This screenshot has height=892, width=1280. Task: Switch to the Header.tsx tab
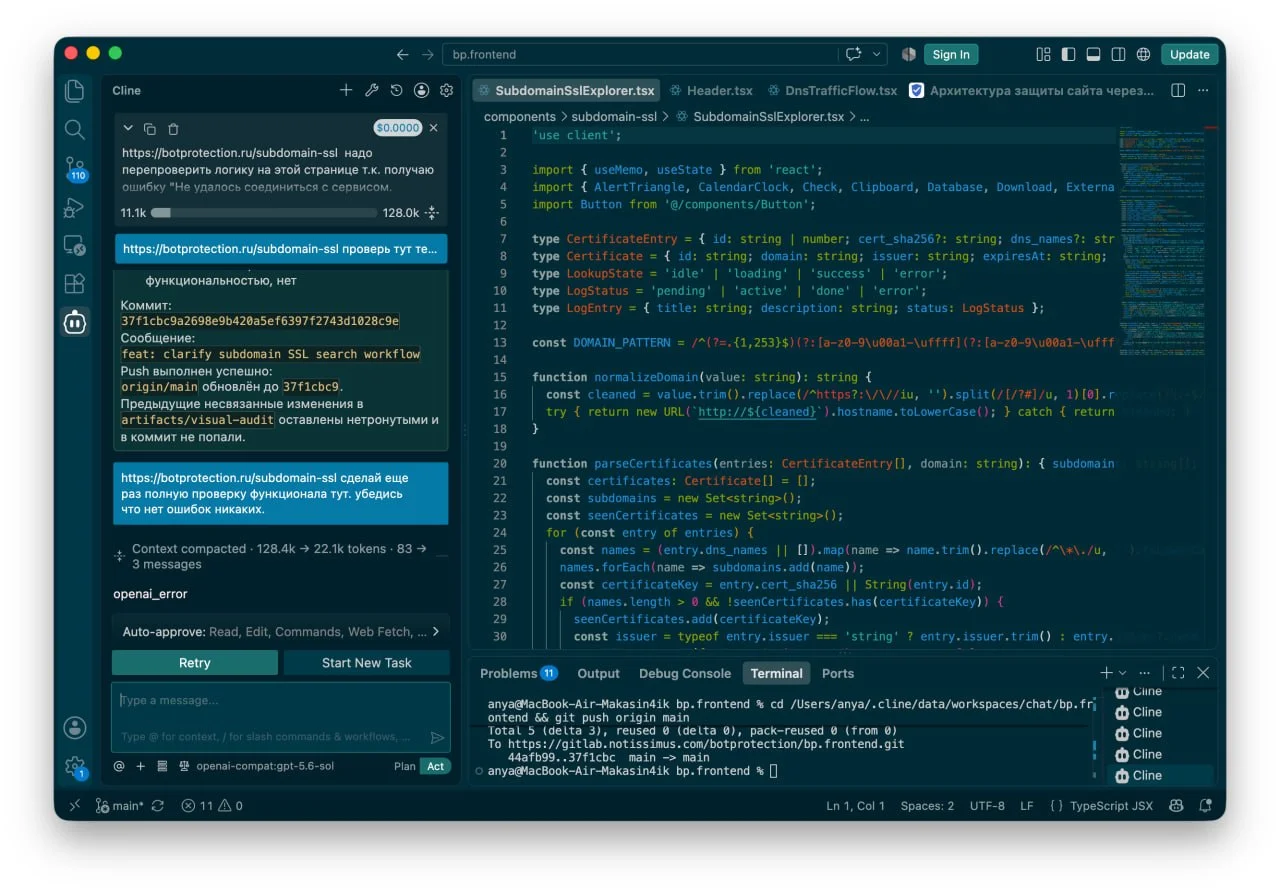(711, 90)
